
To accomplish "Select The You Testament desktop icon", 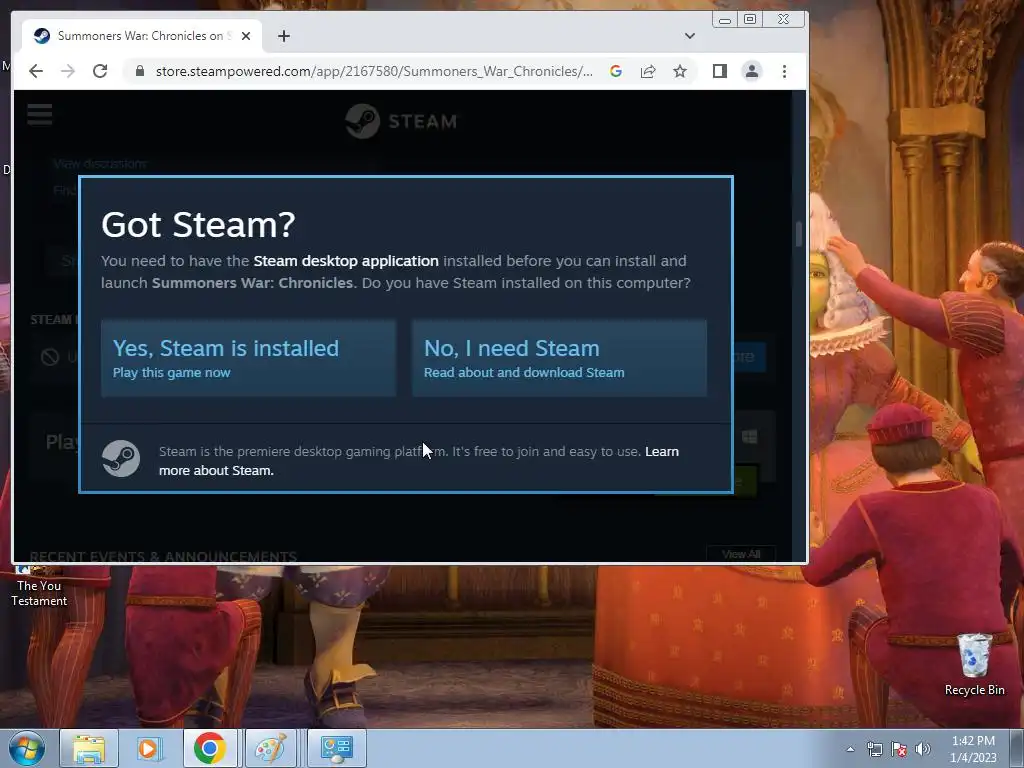I will pyautogui.click(x=39, y=586).
